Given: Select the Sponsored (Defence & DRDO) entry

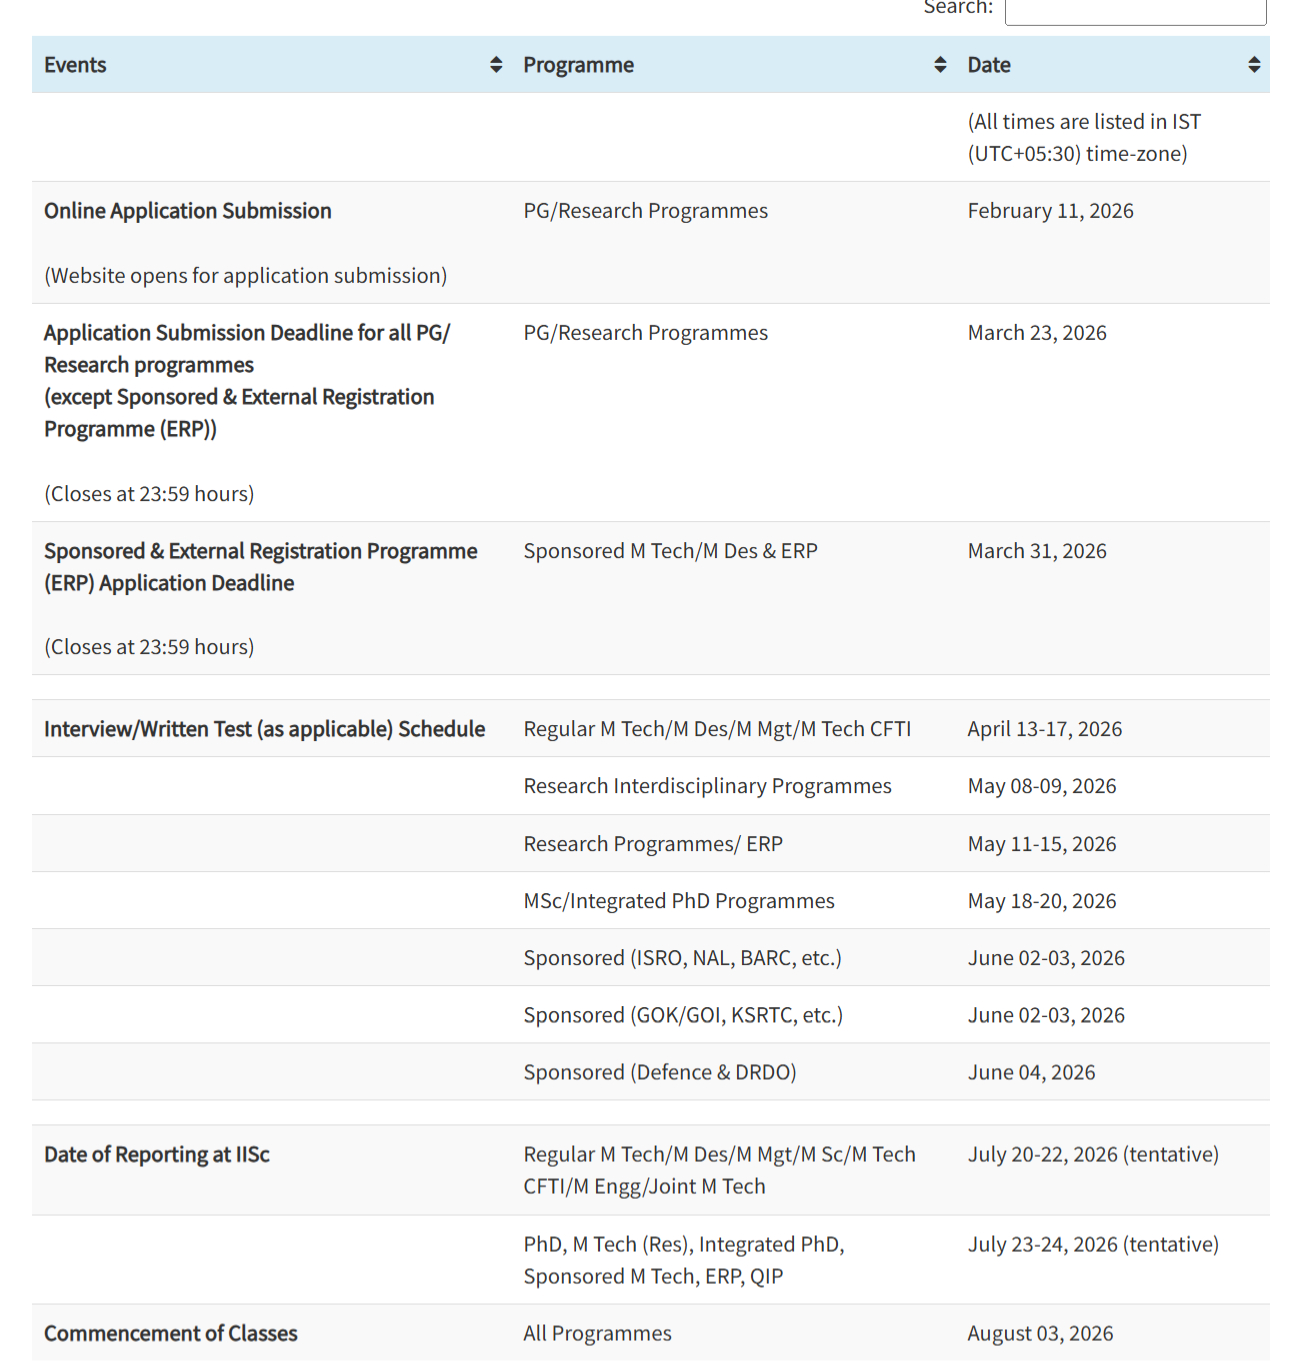Looking at the screenshot, I should 660,1071.
